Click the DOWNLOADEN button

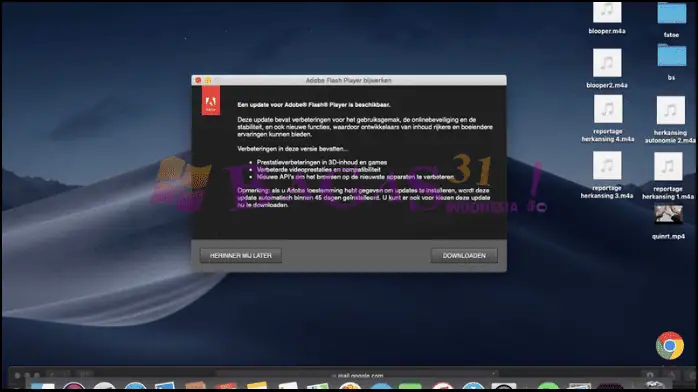(x=464, y=255)
